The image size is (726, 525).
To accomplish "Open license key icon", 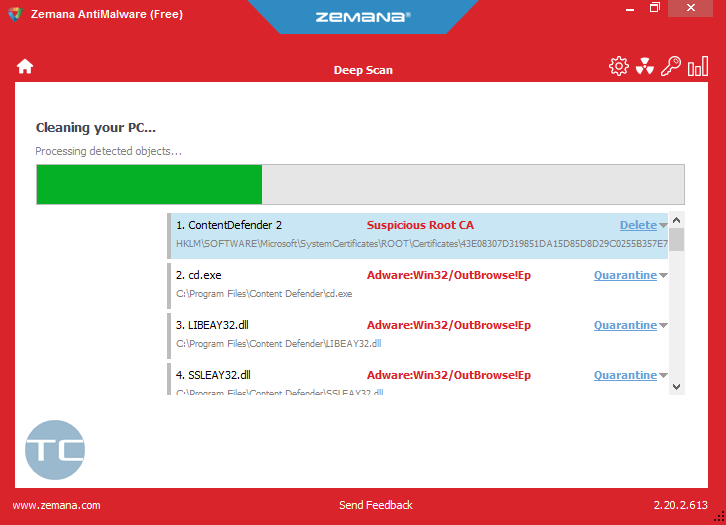I will pos(671,66).
